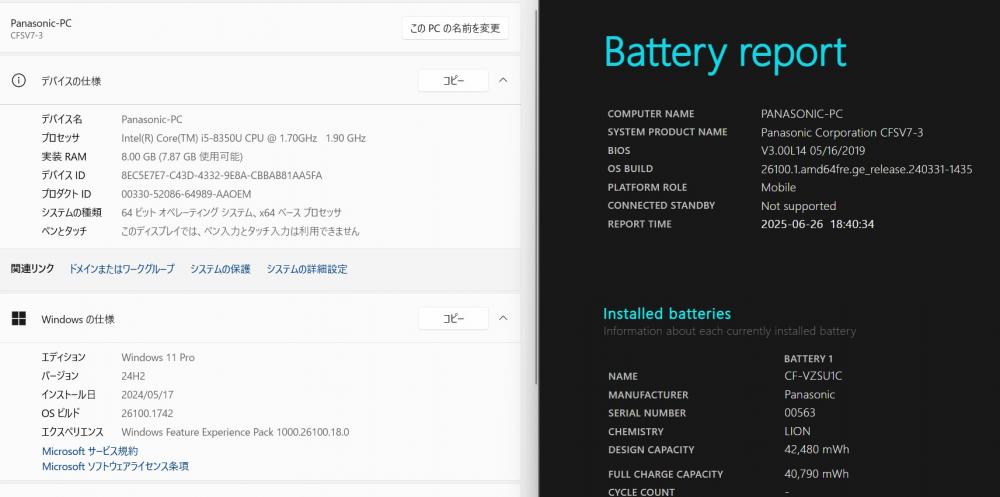Select the デバイス名 value Panasonic-PC
Viewport: 1000px width, 497px height.
(x=151, y=119)
